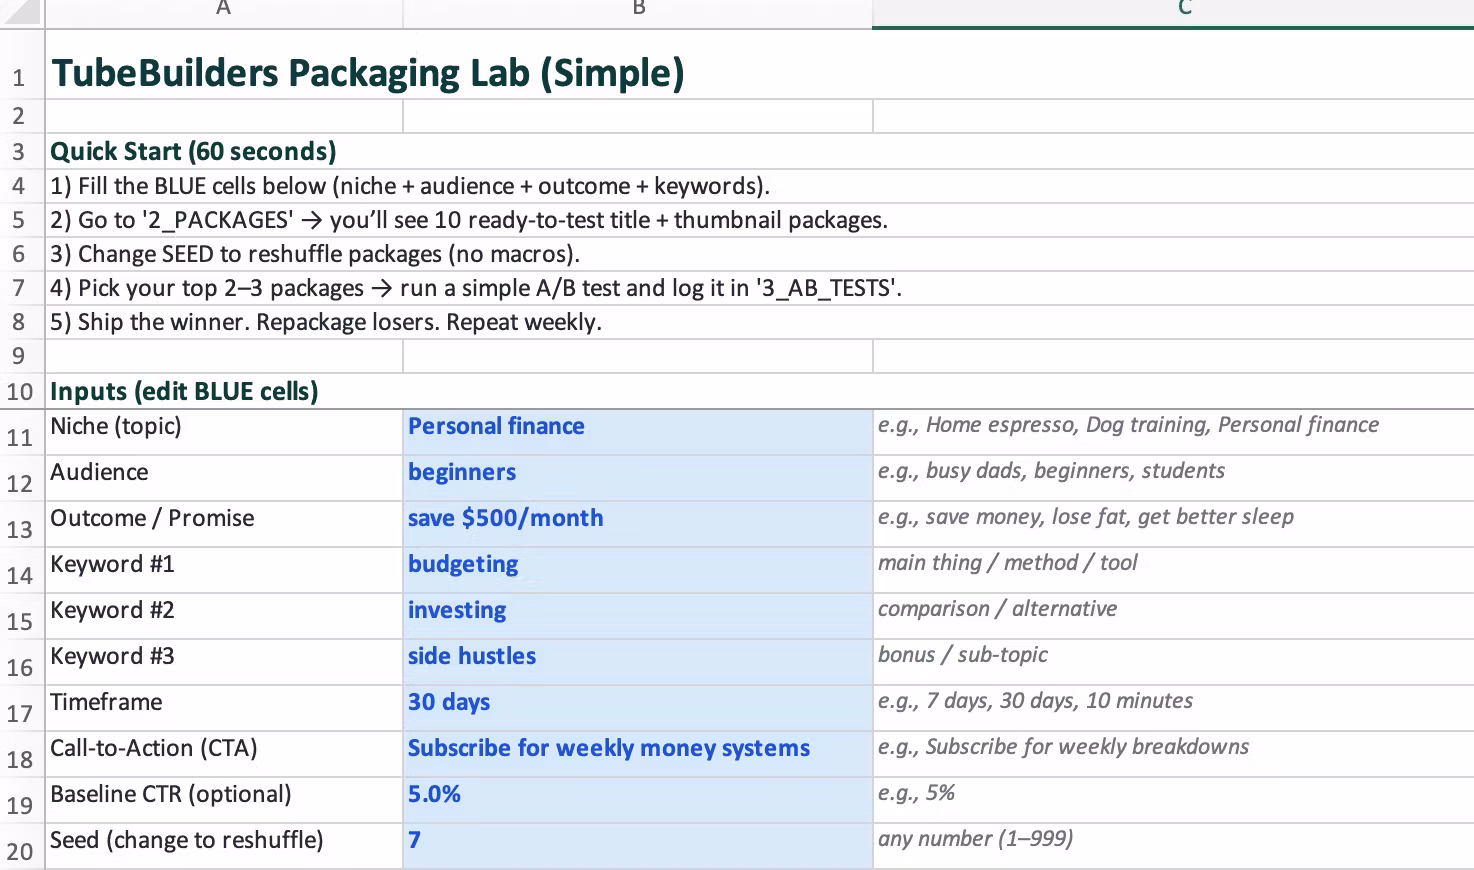The image size is (1474, 870).
Task: Click the Select All corner triangle
Action: tap(22, 12)
